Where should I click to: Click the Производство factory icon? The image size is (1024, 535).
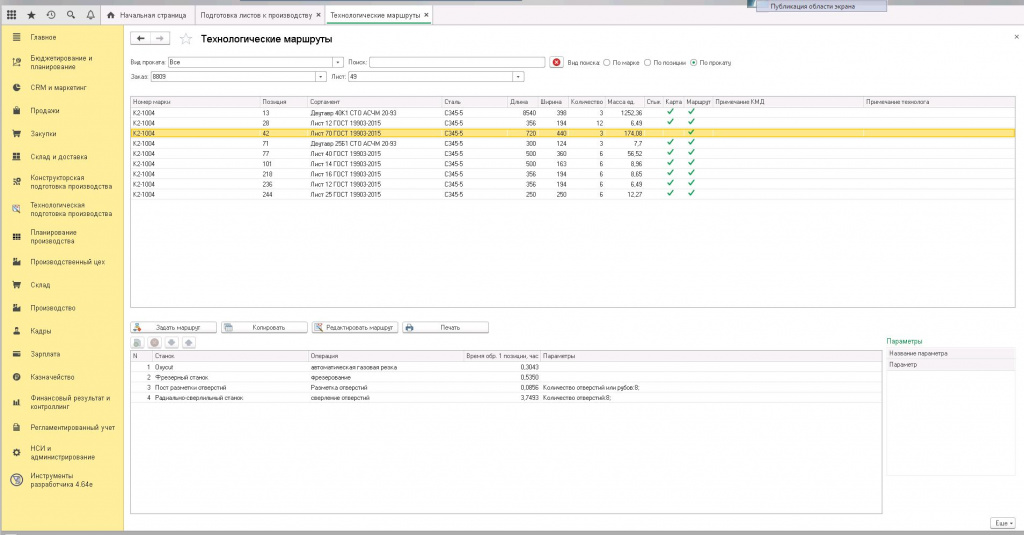pos(17,308)
